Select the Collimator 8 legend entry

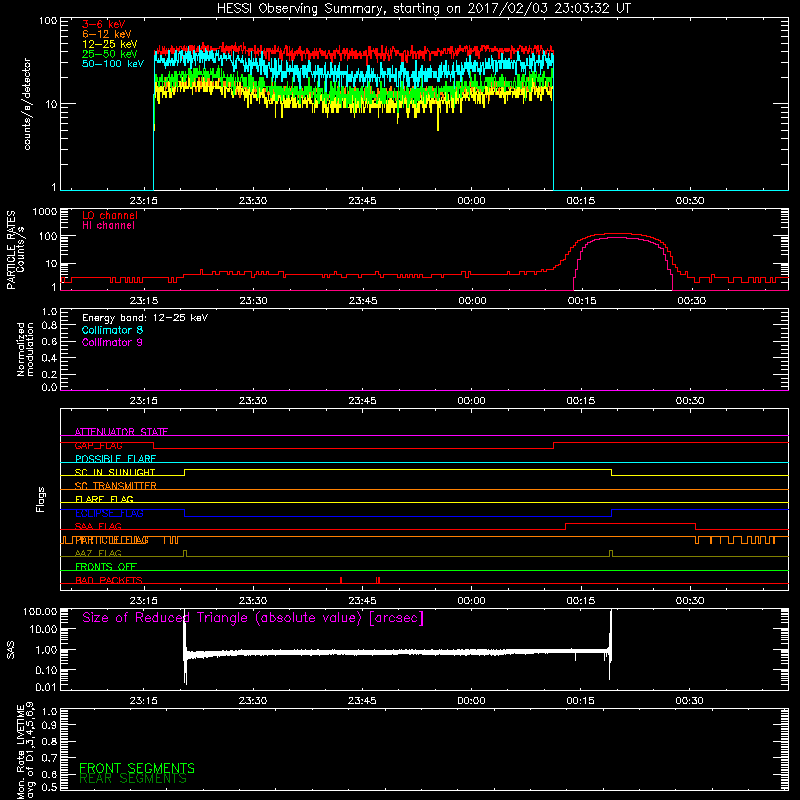point(112,330)
